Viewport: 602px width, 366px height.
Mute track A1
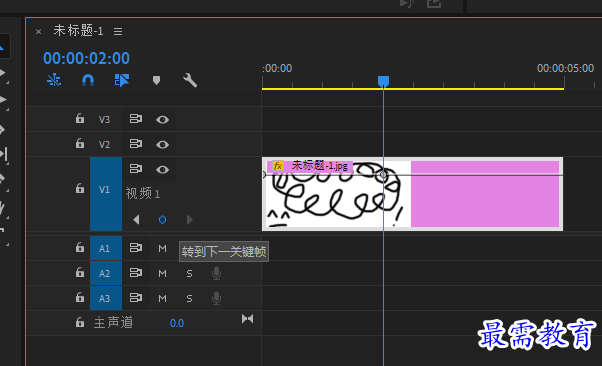click(x=162, y=248)
